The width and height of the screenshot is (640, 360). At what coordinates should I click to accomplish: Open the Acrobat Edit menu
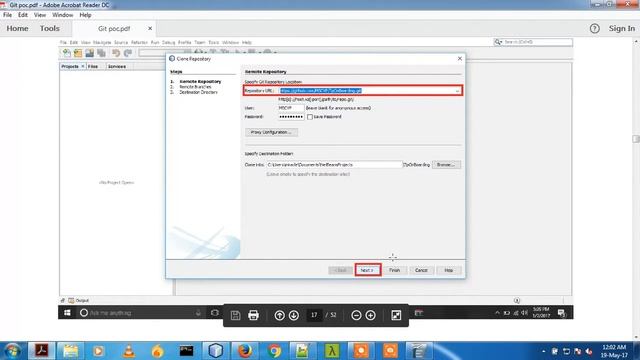(x=23, y=15)
